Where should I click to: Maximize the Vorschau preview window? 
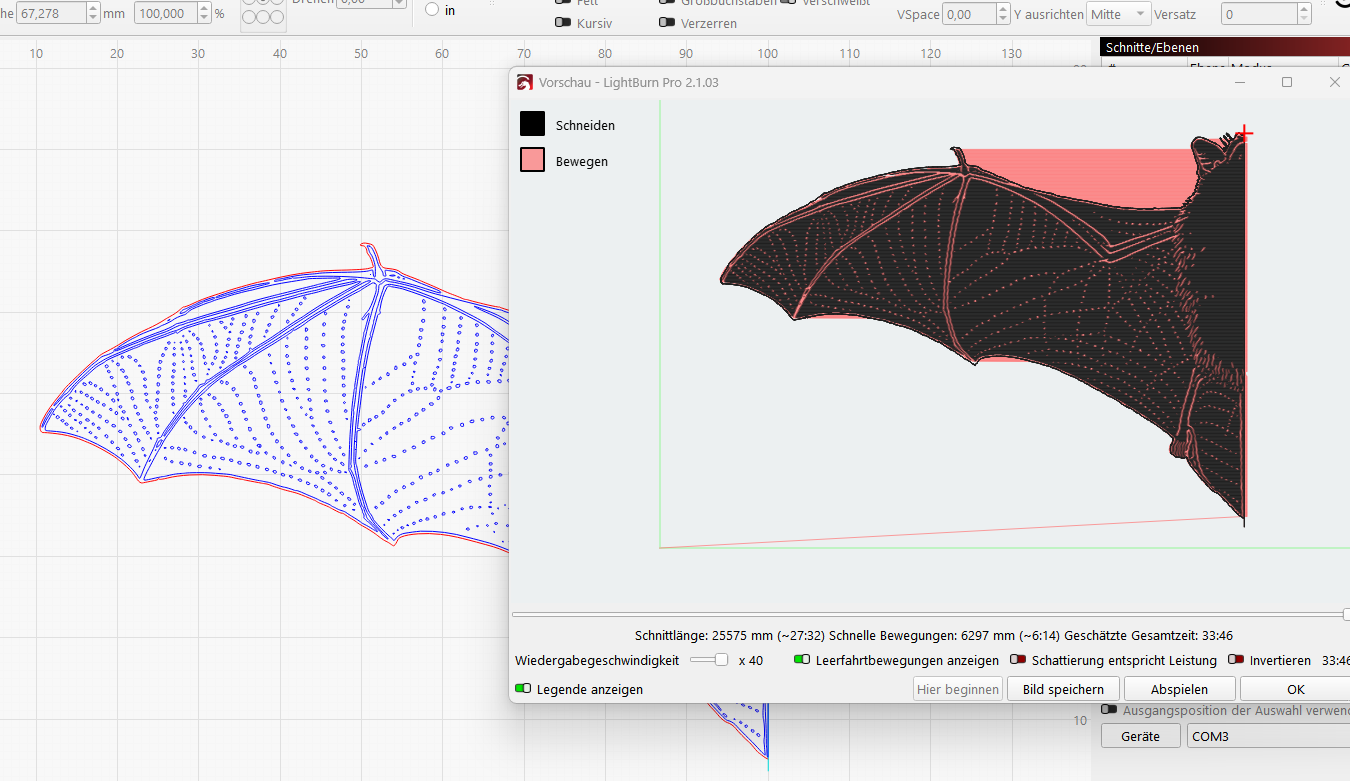[x=1287, y=82]
